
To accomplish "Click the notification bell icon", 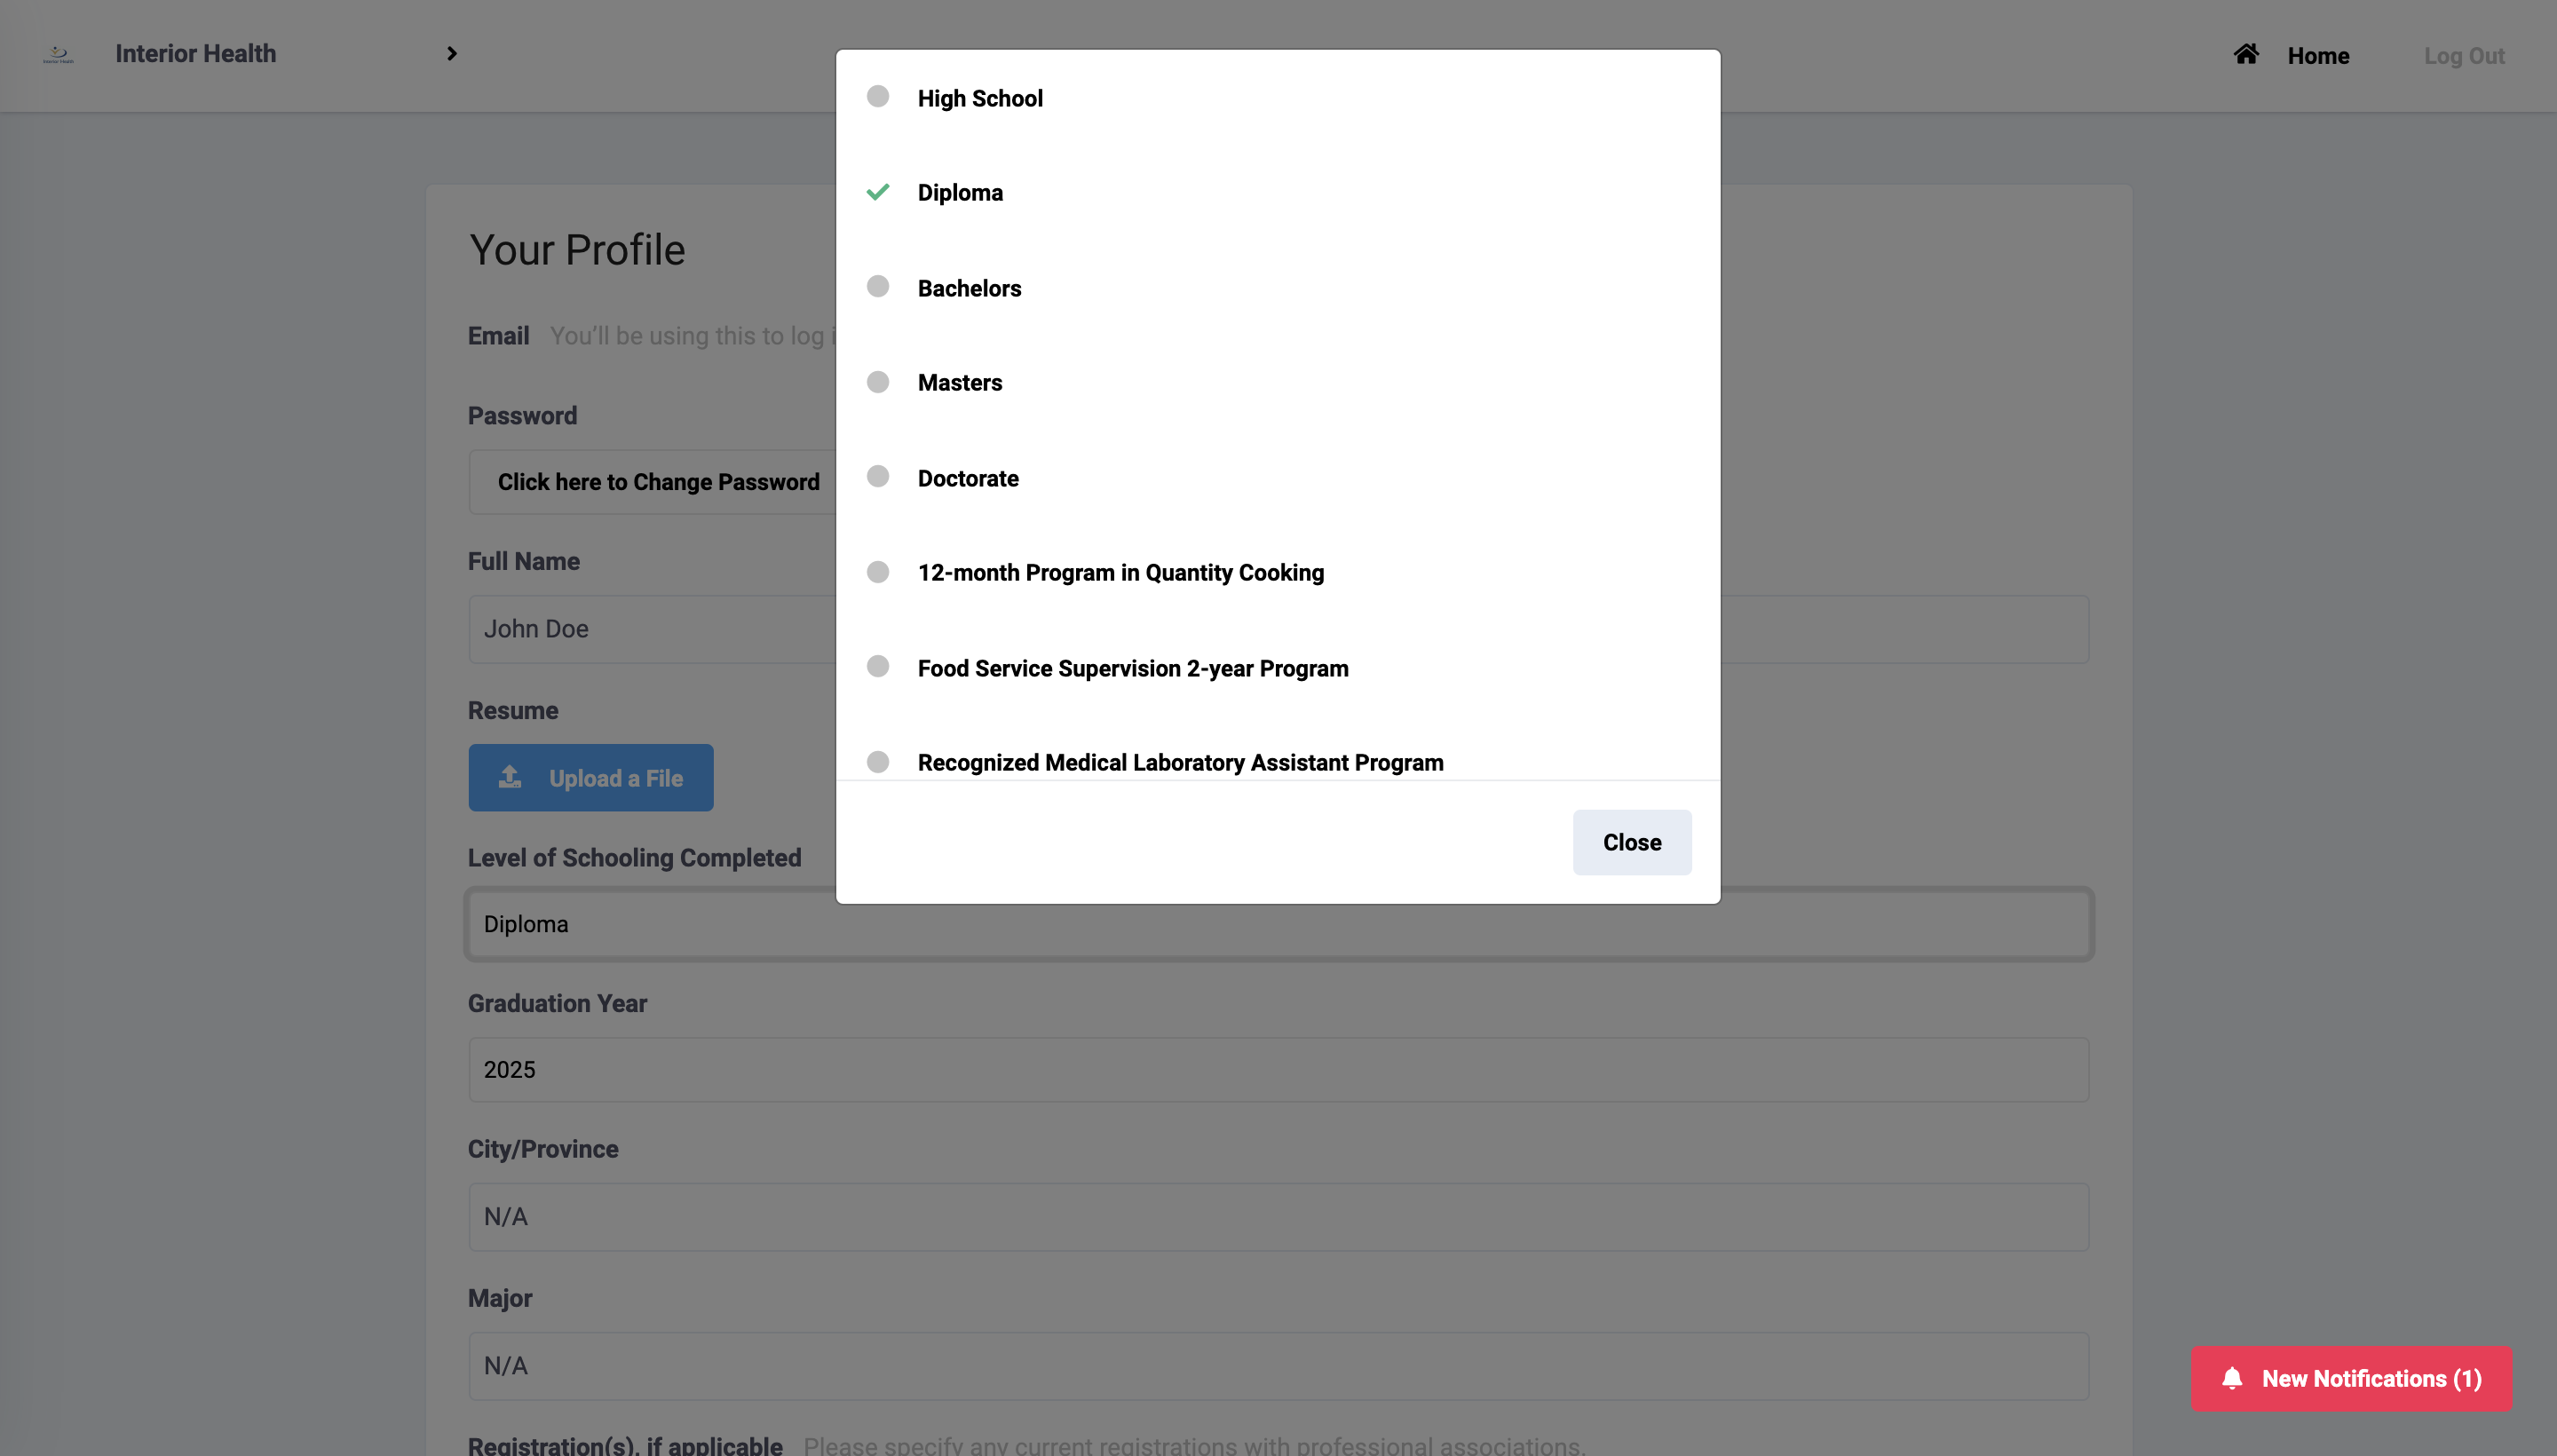I will (2232, 1379).
